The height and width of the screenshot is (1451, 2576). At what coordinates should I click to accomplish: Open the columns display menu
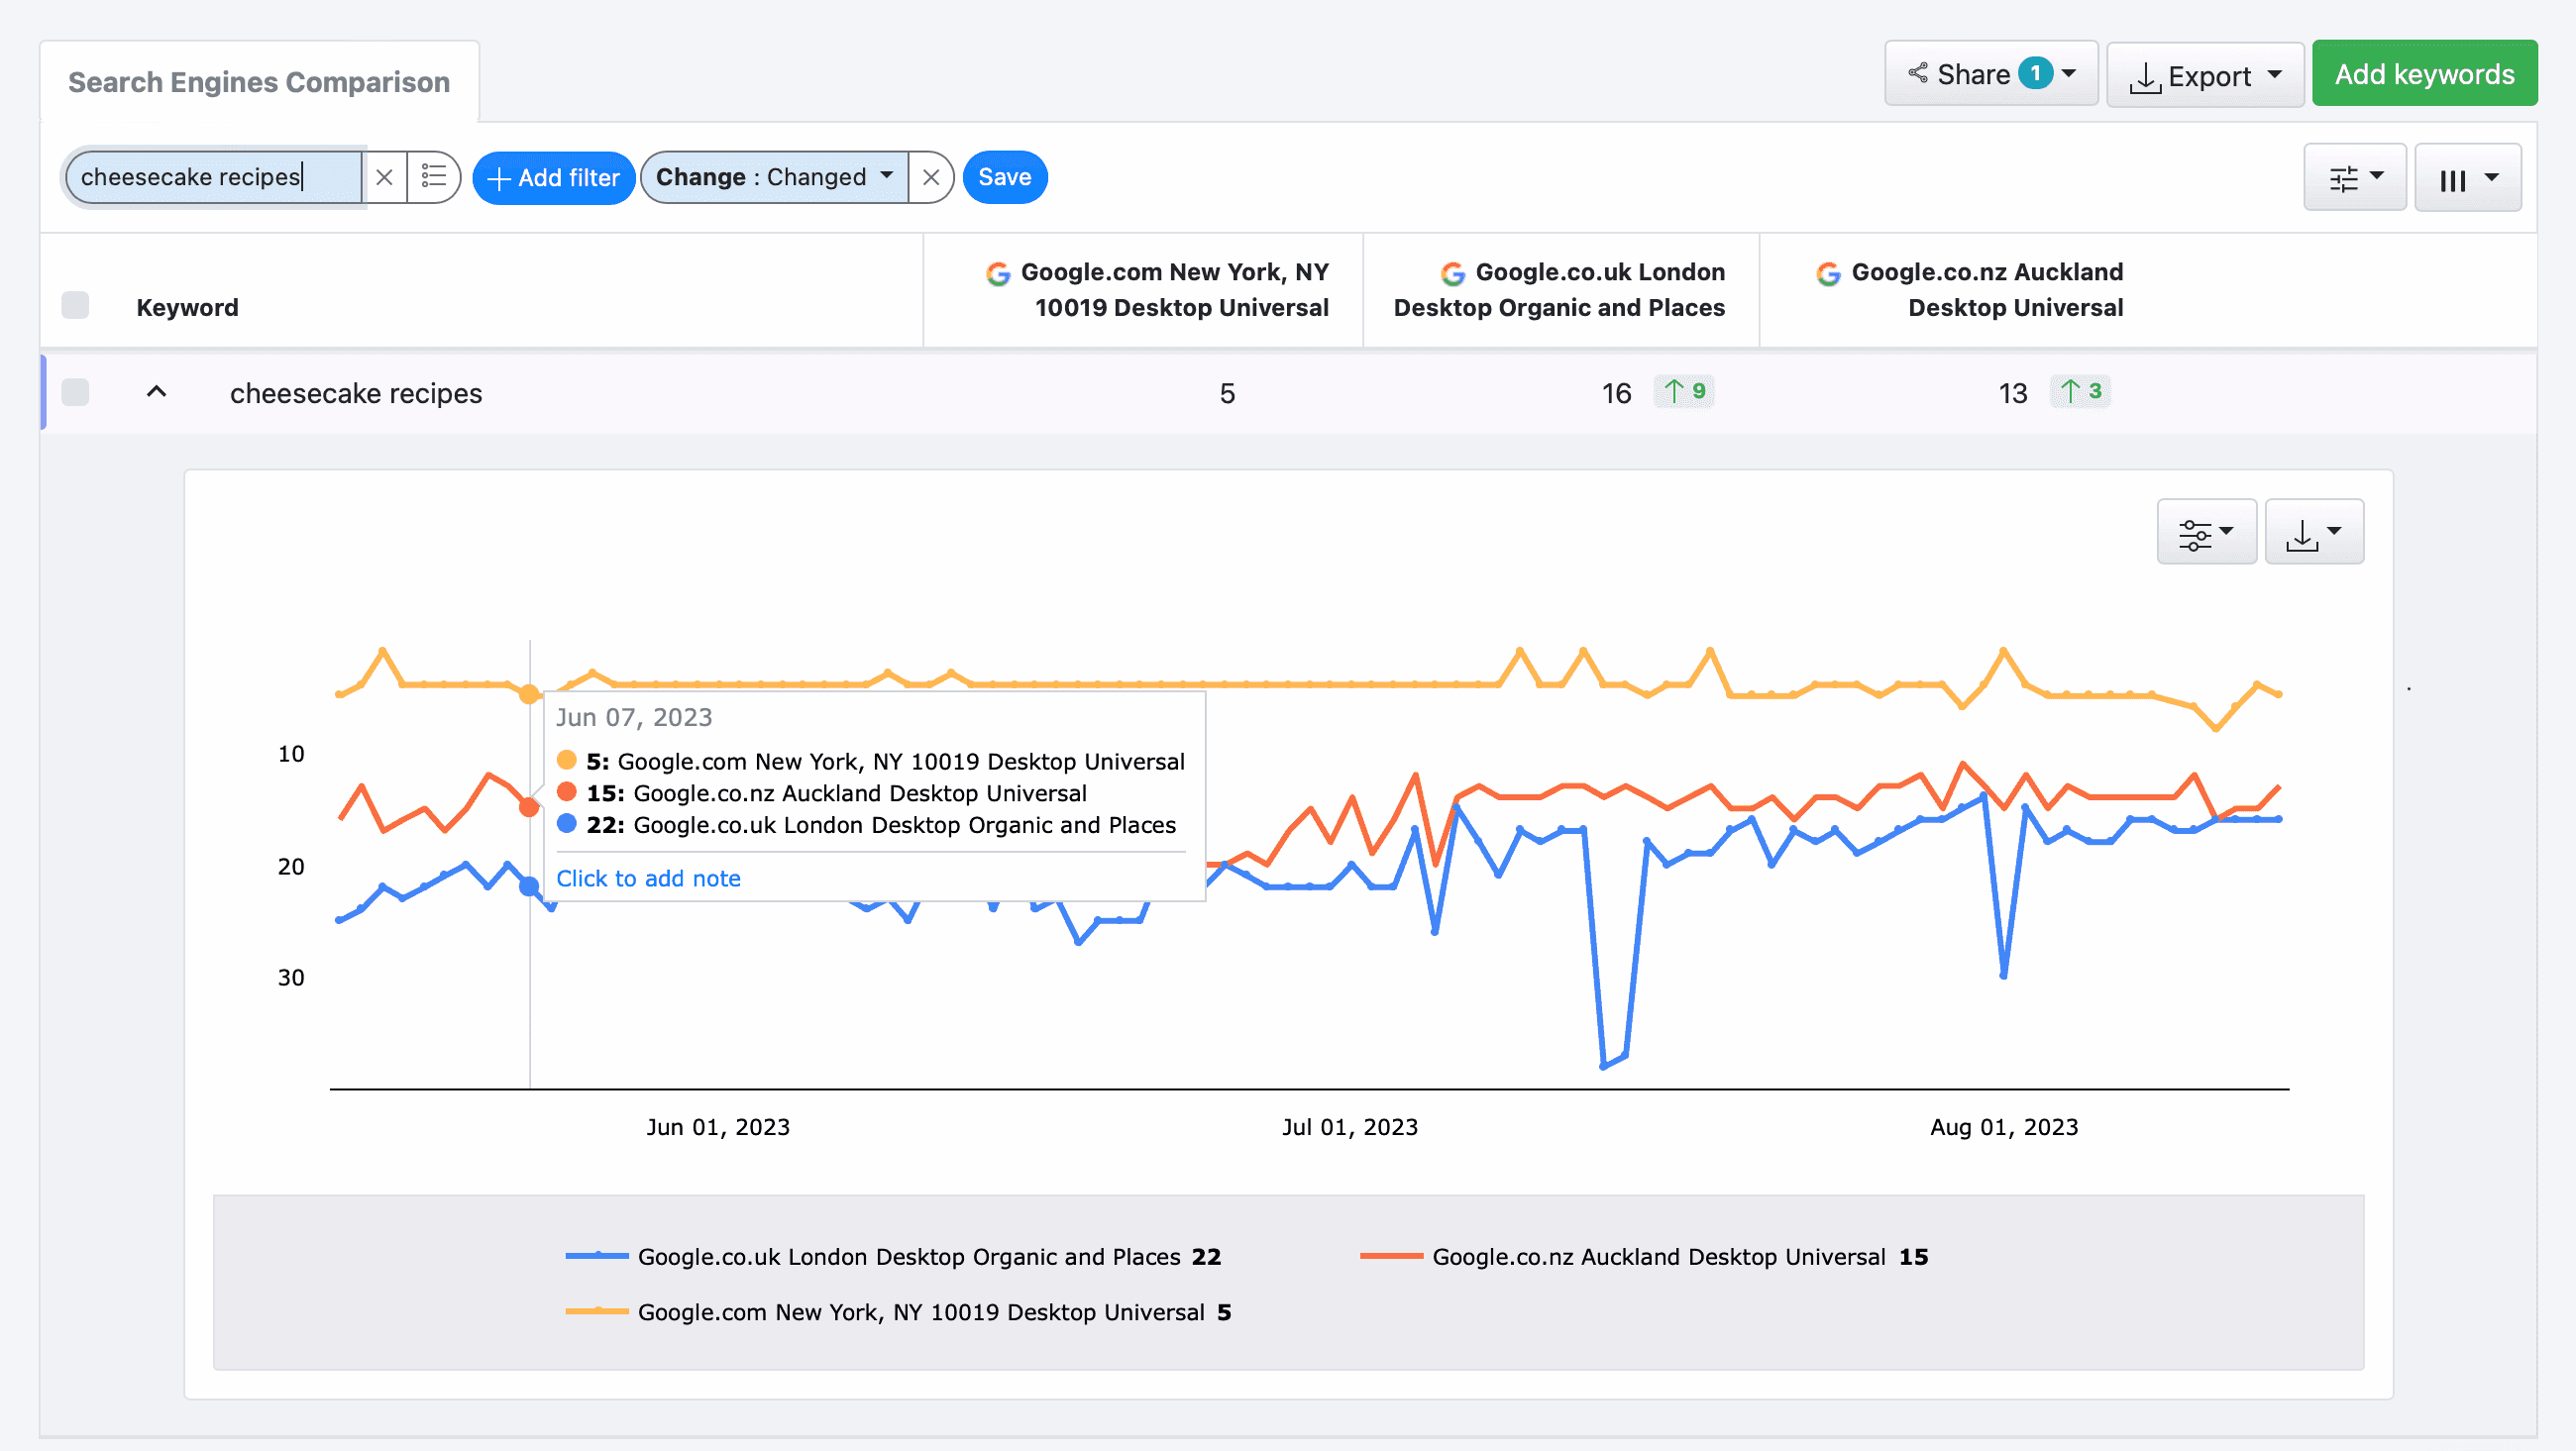(x=2466, y=178)
